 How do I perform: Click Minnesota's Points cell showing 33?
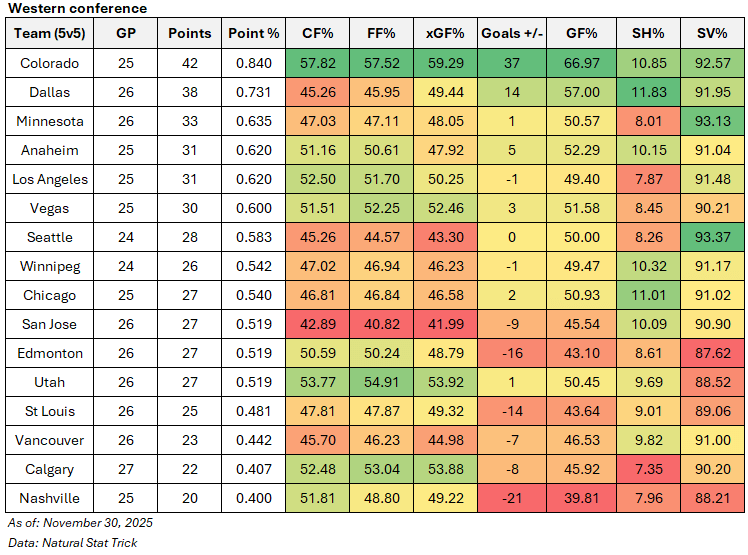(x=189, y=121)
